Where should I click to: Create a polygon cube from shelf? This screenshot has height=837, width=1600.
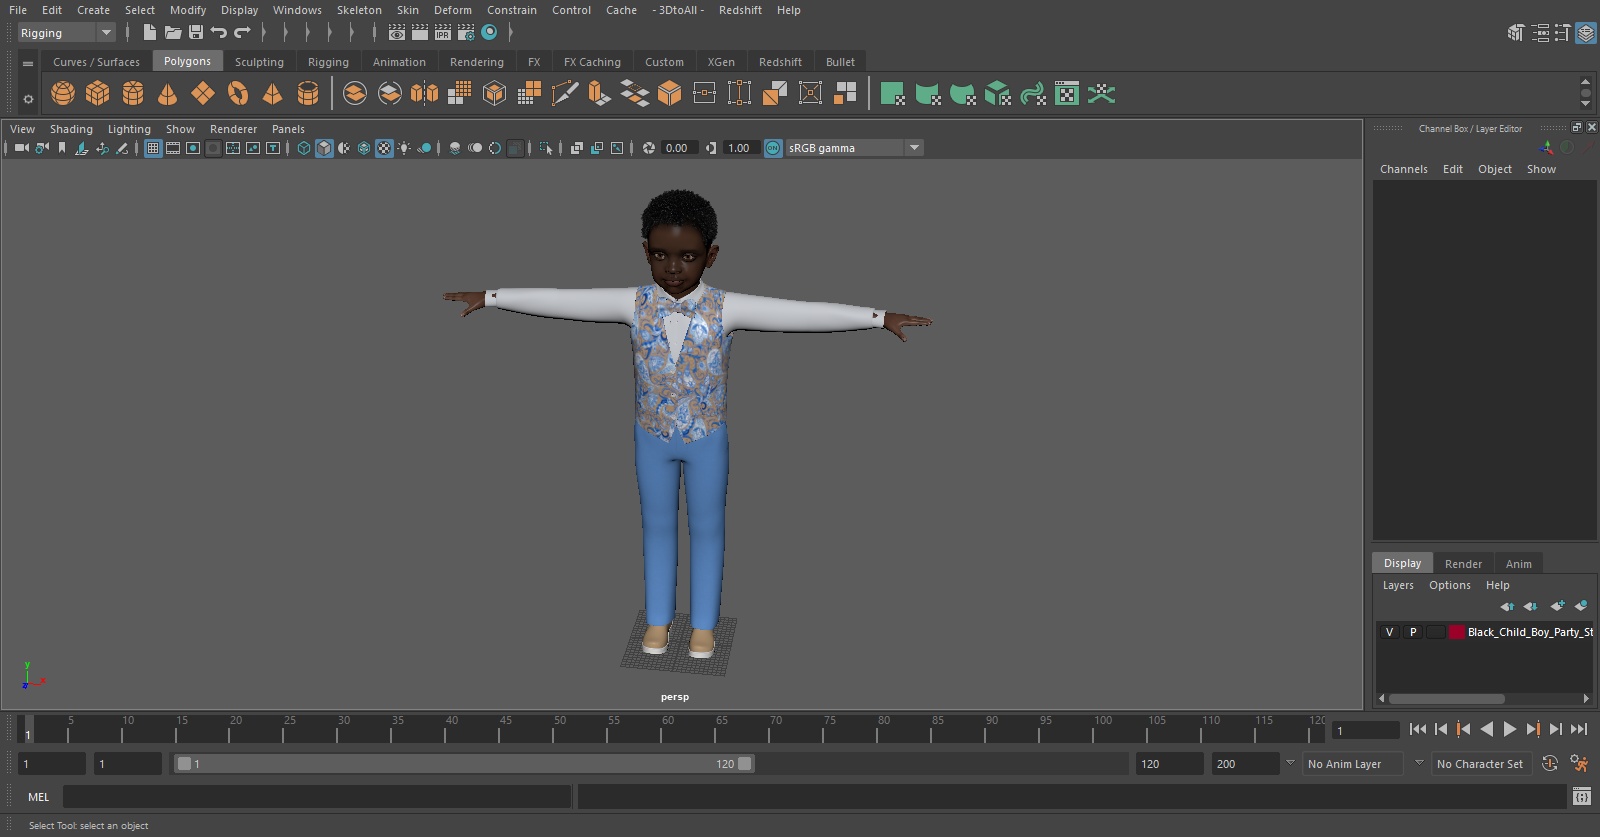(x=98, y=94)
